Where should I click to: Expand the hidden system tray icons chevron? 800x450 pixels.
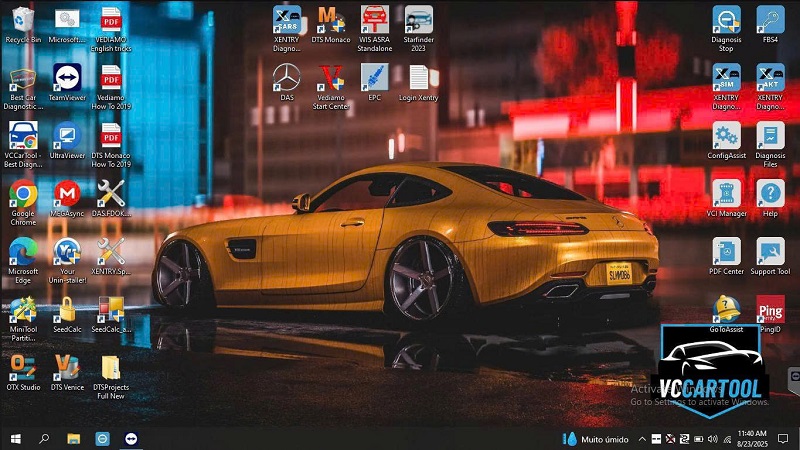[644, 438]
